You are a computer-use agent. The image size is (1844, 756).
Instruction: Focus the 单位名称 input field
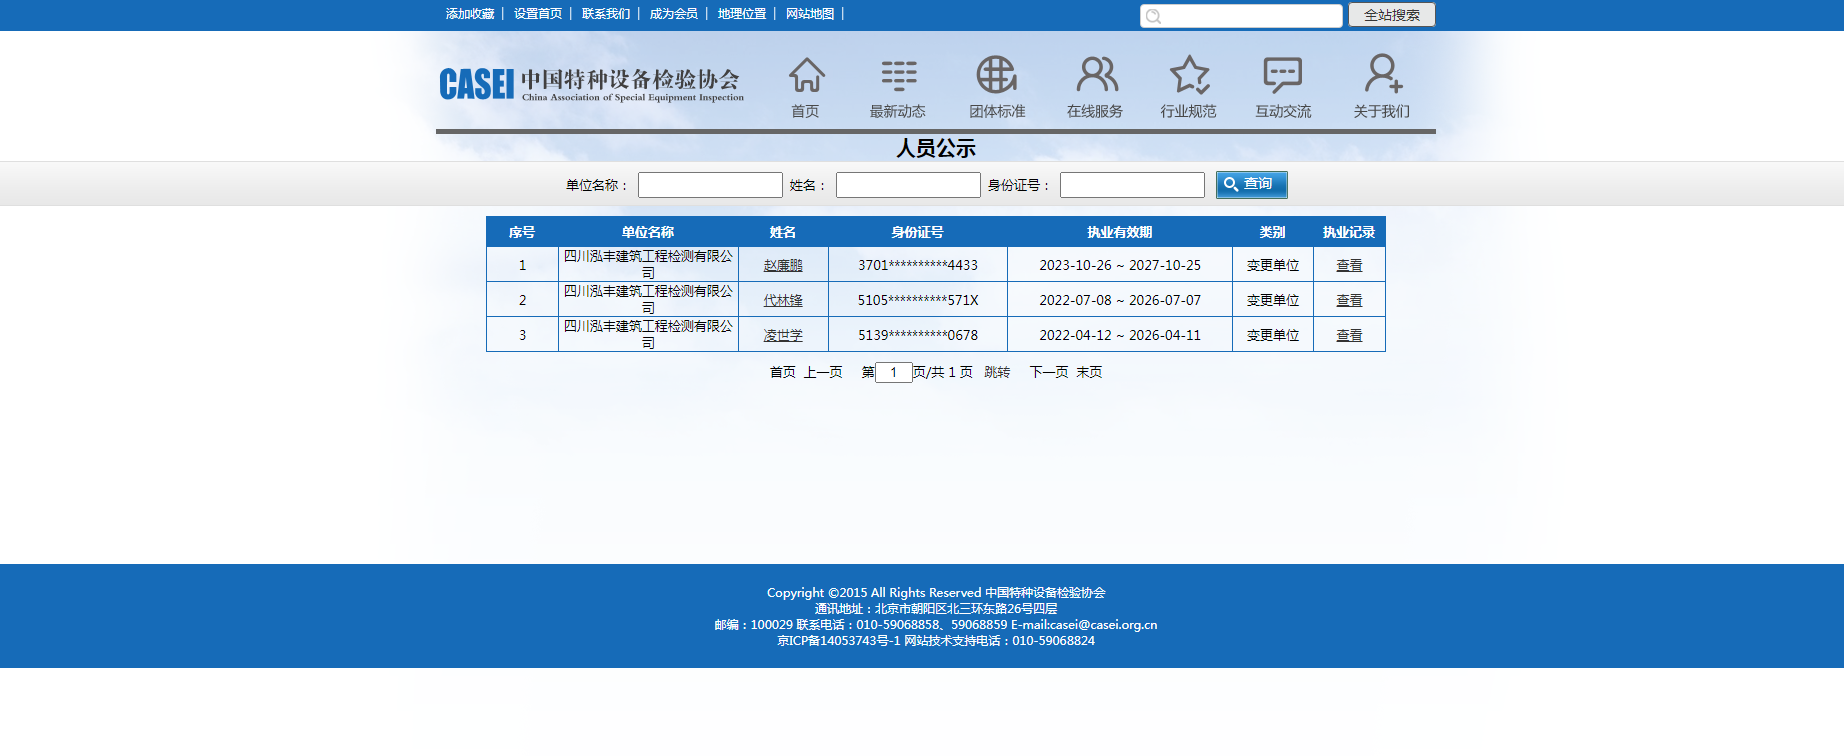pyautogui.click(x=710, y=185)
